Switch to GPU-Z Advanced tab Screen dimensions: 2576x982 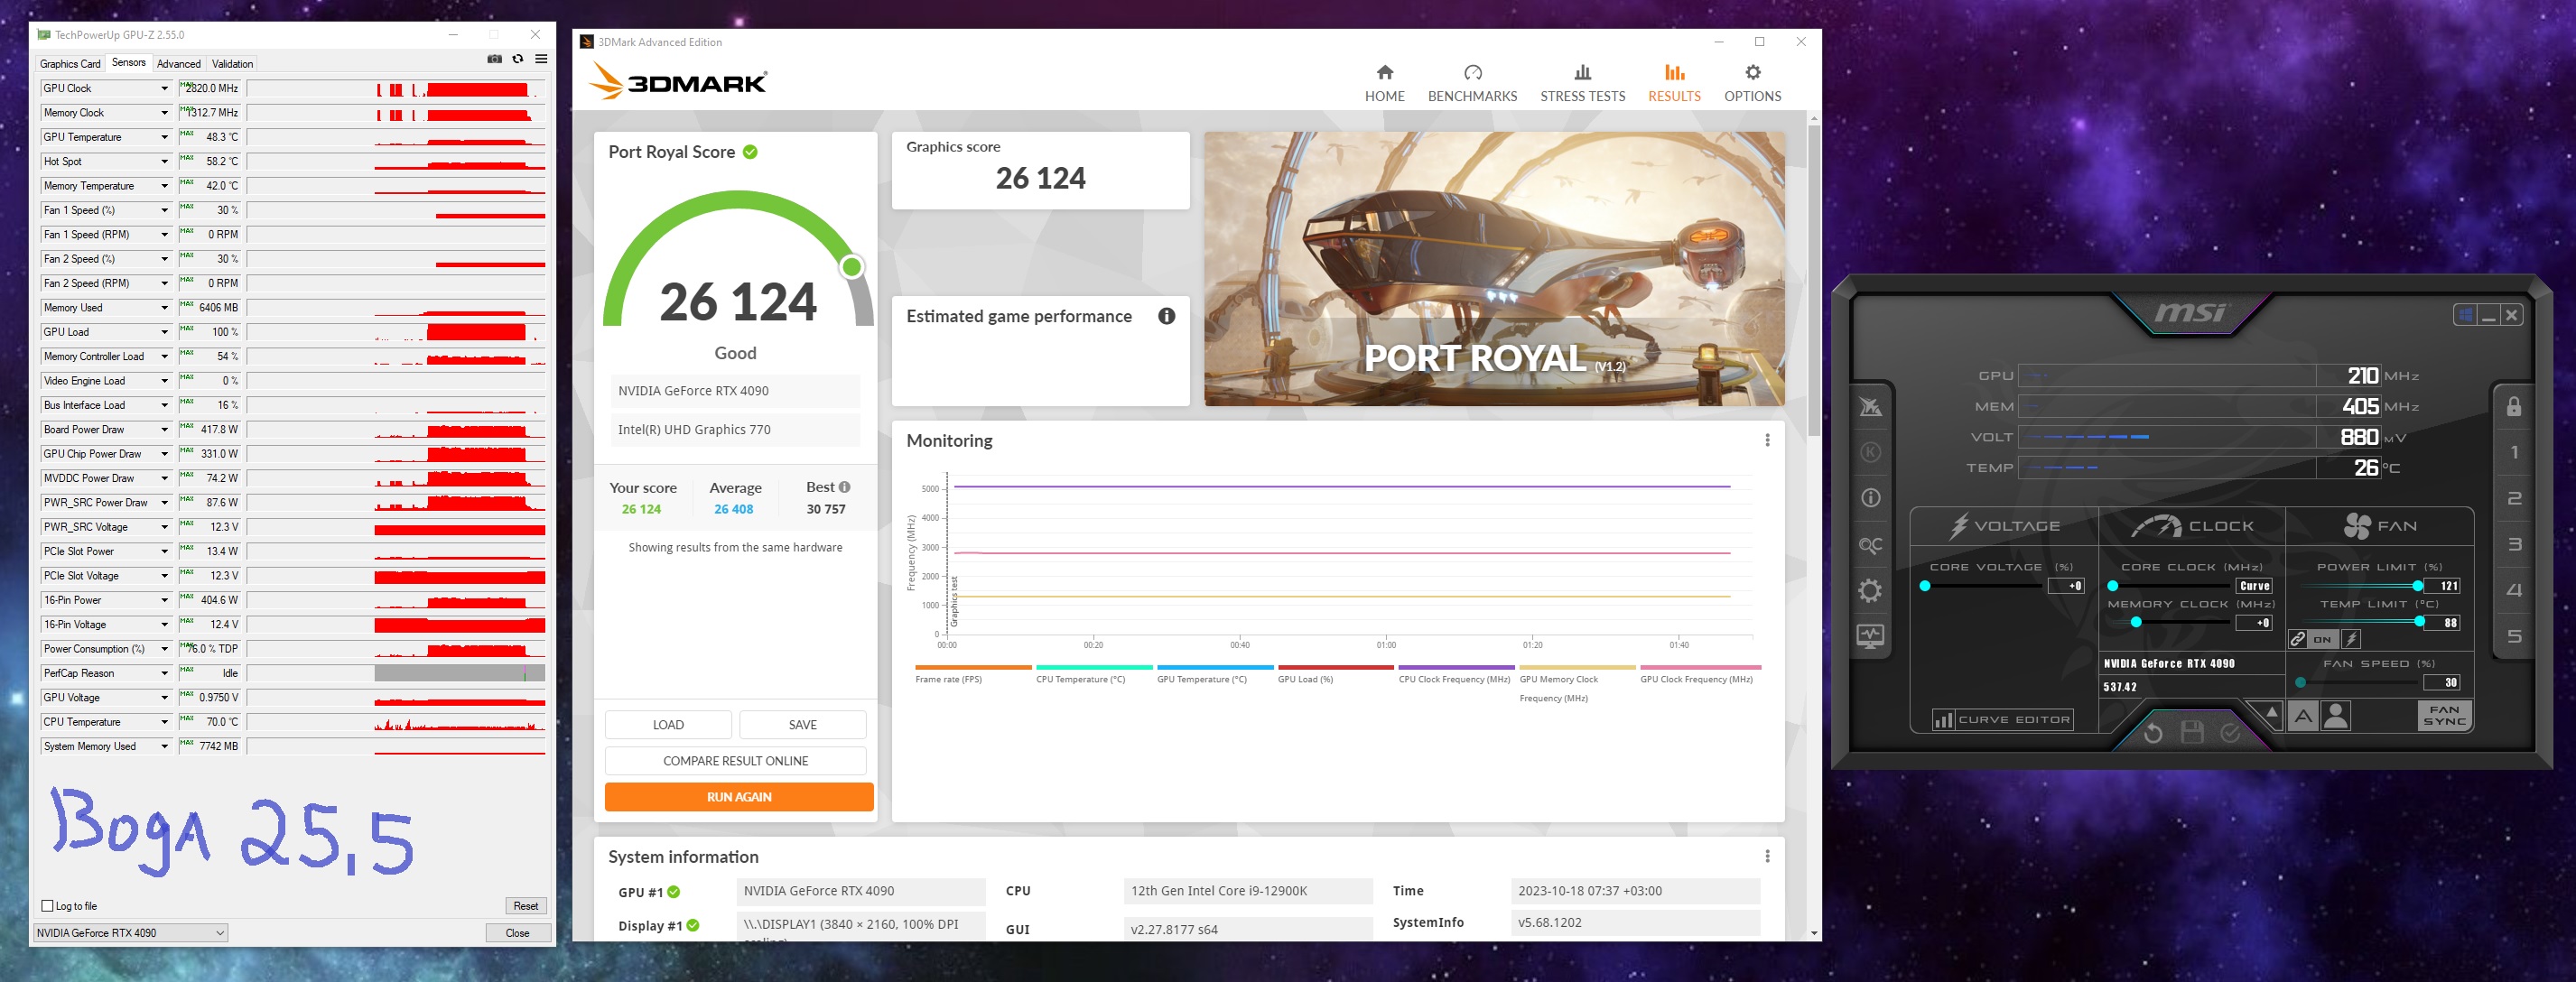tap(179, 63)
